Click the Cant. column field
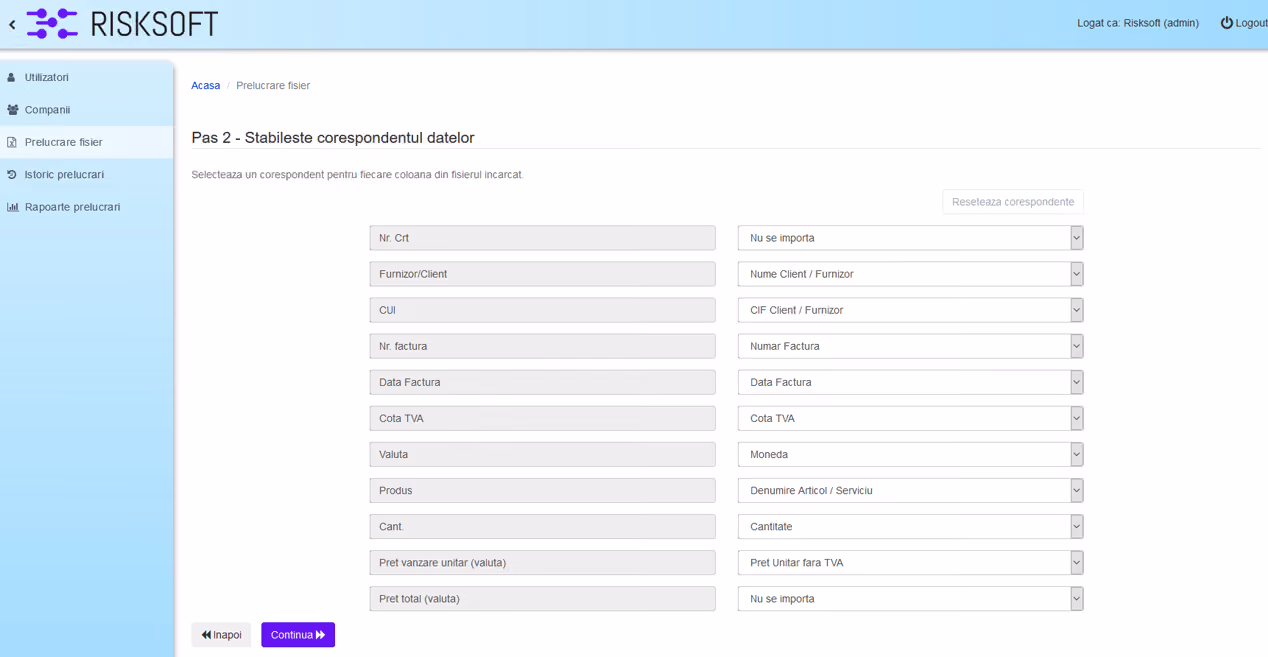This screenshot has width=1268, height=657. (542, 526)
